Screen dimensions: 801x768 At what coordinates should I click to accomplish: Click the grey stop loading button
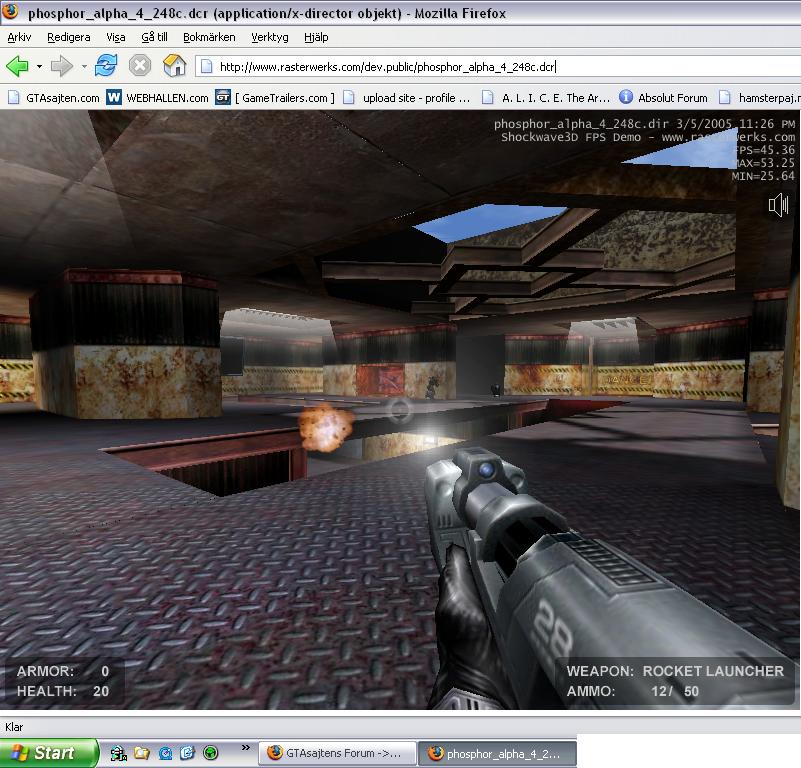click(x=139, y=66)
